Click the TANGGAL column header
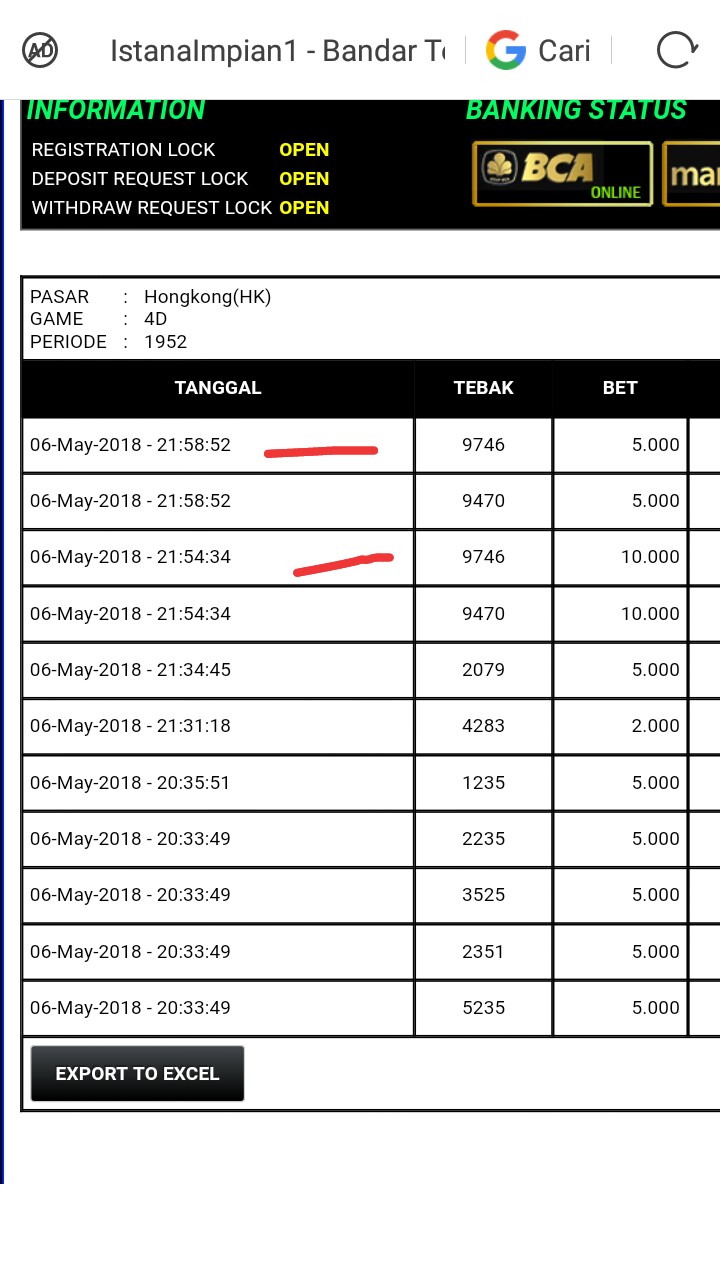This screenshot has width=720, height=1280. [x=218, y=388]
